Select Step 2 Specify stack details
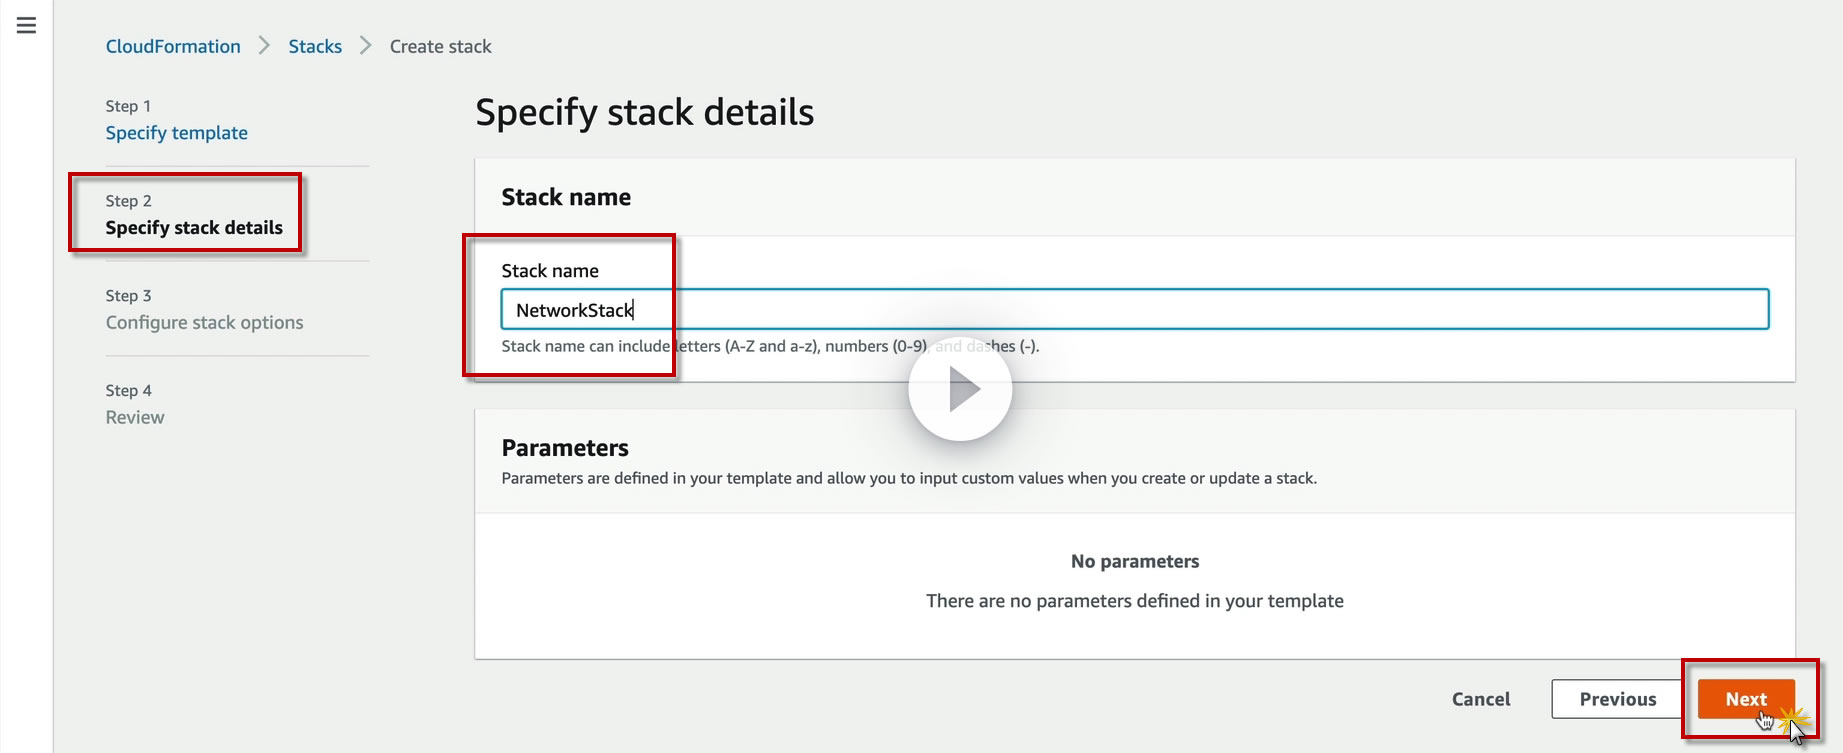Image resolution: width=1843 pixels, height=753 pixels. tap(194, 228)
